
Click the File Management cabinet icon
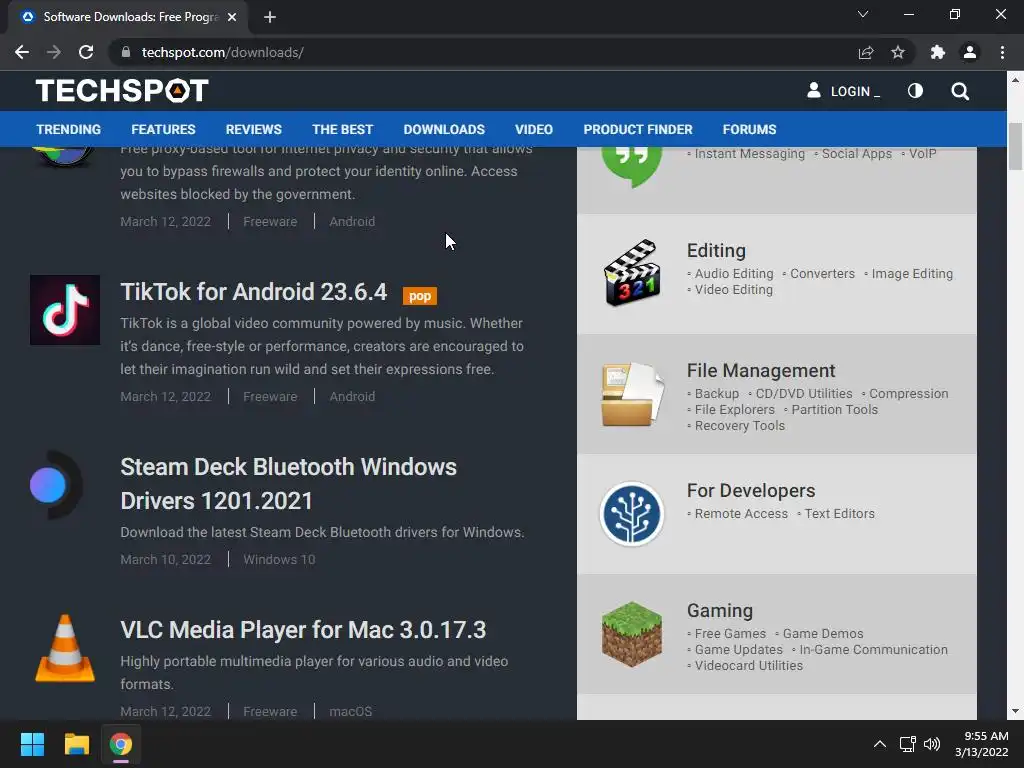pyautogui.click(x=632, y=394)
